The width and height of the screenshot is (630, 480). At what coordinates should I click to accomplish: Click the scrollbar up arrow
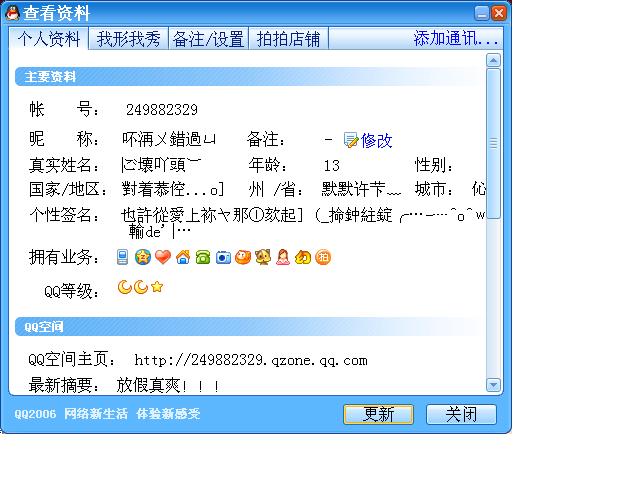[x=493, y=60]
